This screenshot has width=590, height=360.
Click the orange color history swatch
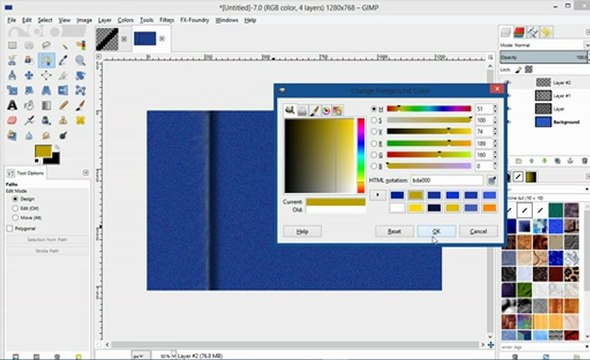click(489, 208)
